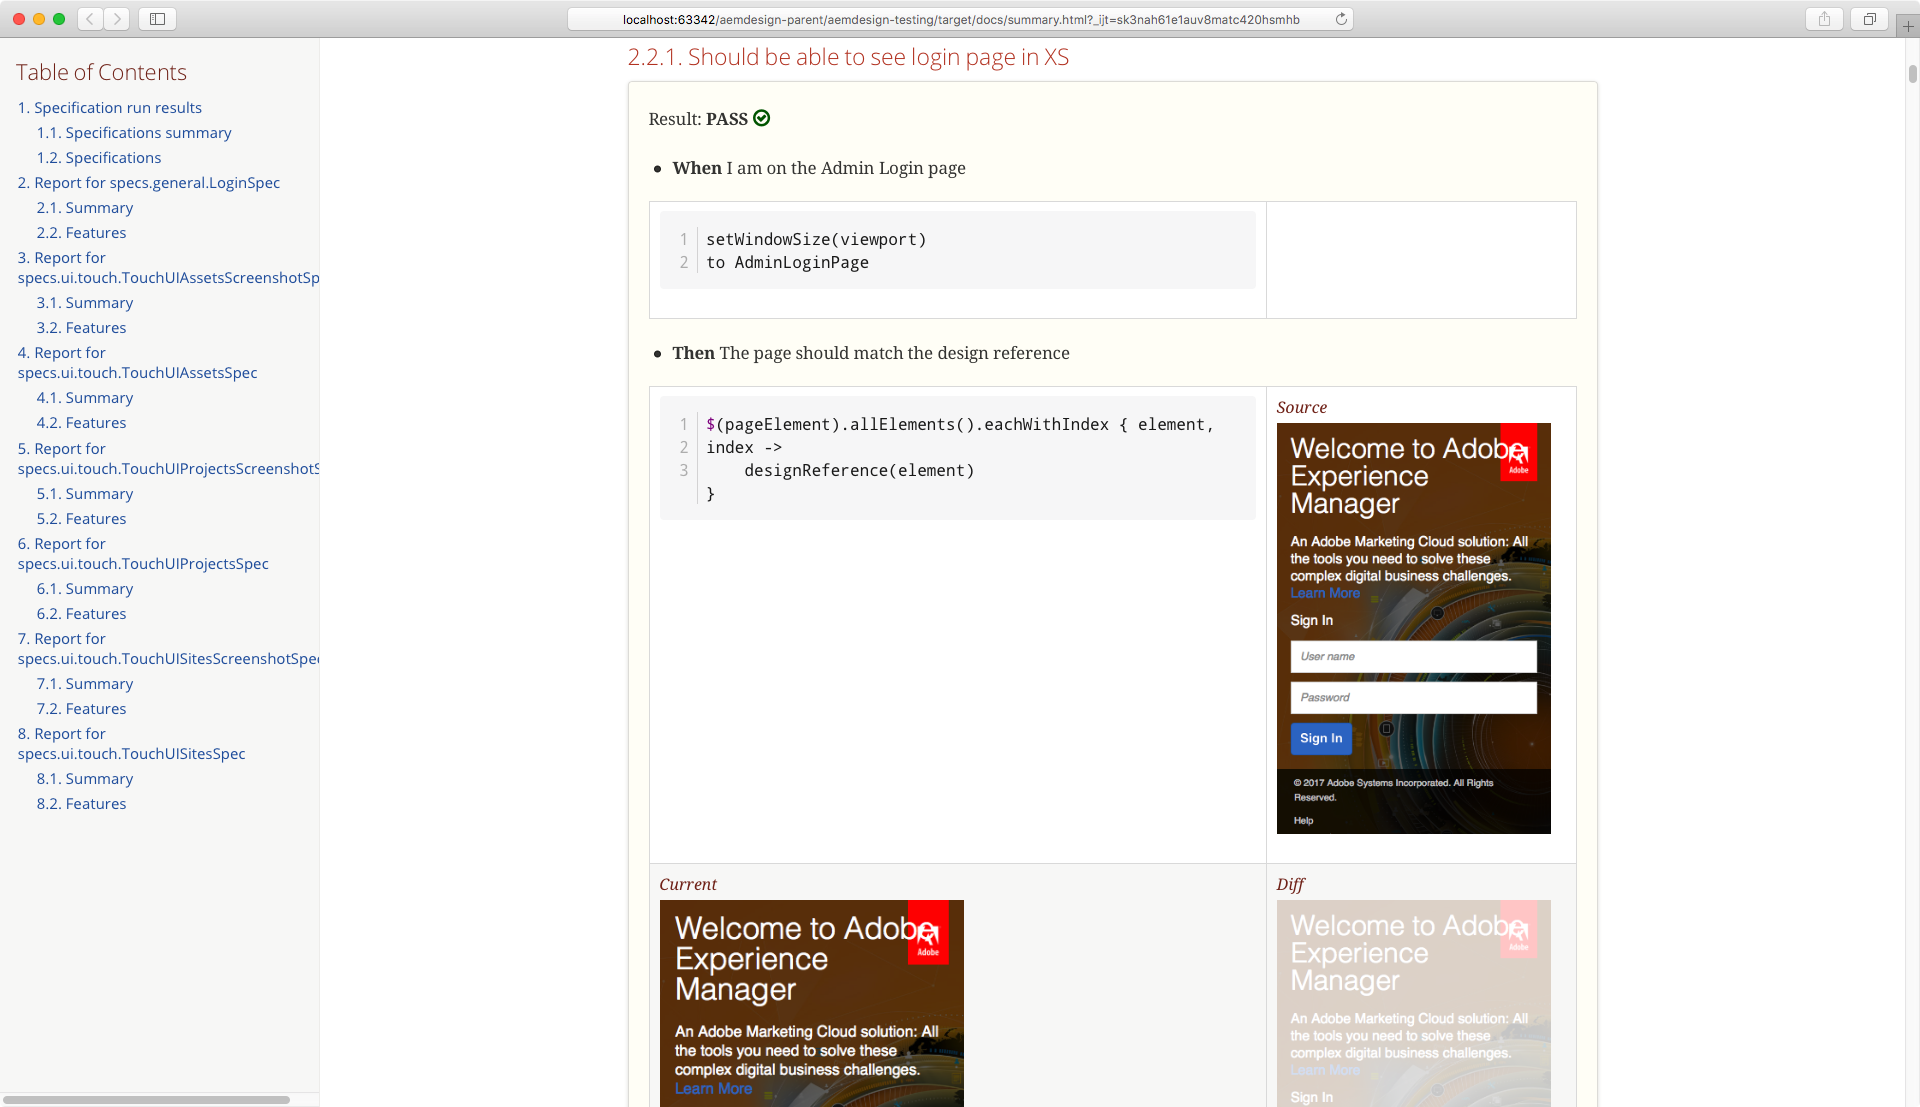Select the 8.2. Features table of contents item

coord(82,802)
